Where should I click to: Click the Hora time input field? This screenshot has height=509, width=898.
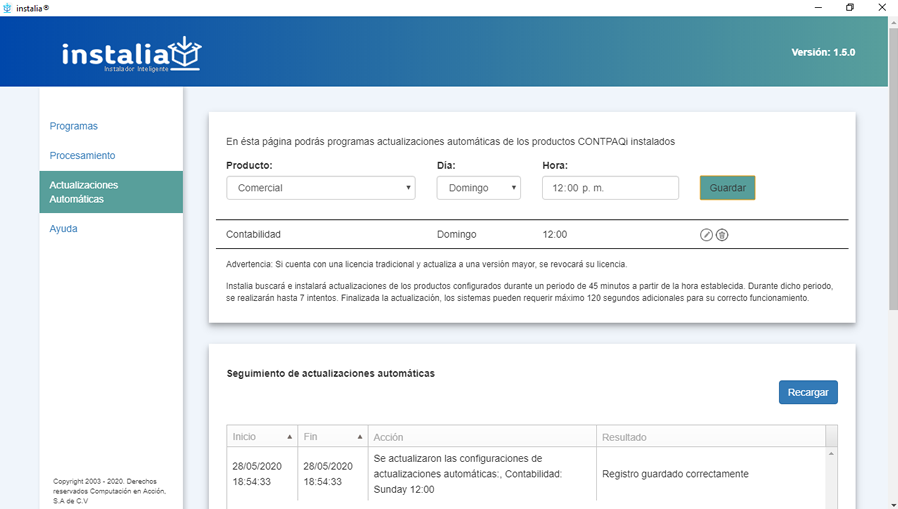coord(611,188)
